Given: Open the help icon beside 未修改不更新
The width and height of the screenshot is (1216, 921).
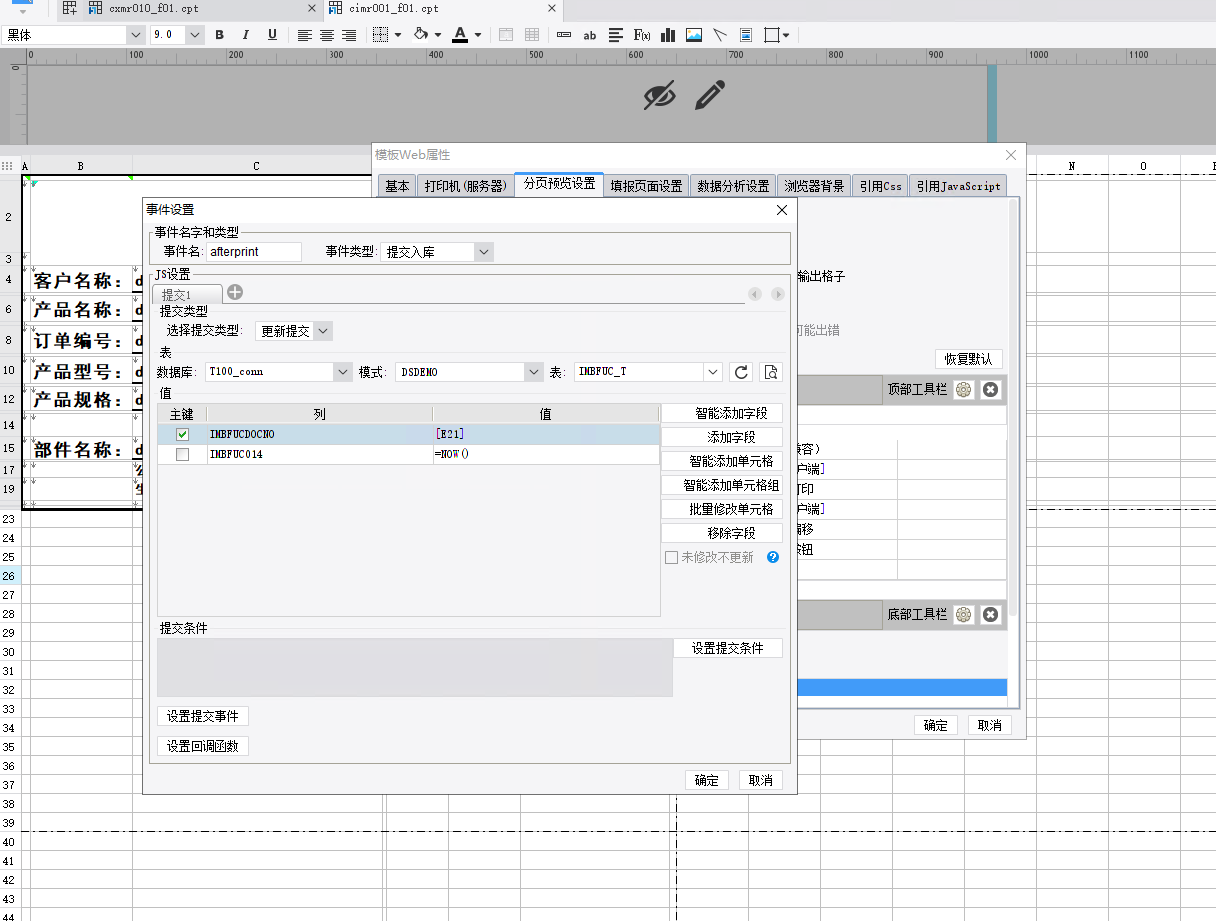Looking at the screenshot, I should pyautogui.click(x=773, y=557).
